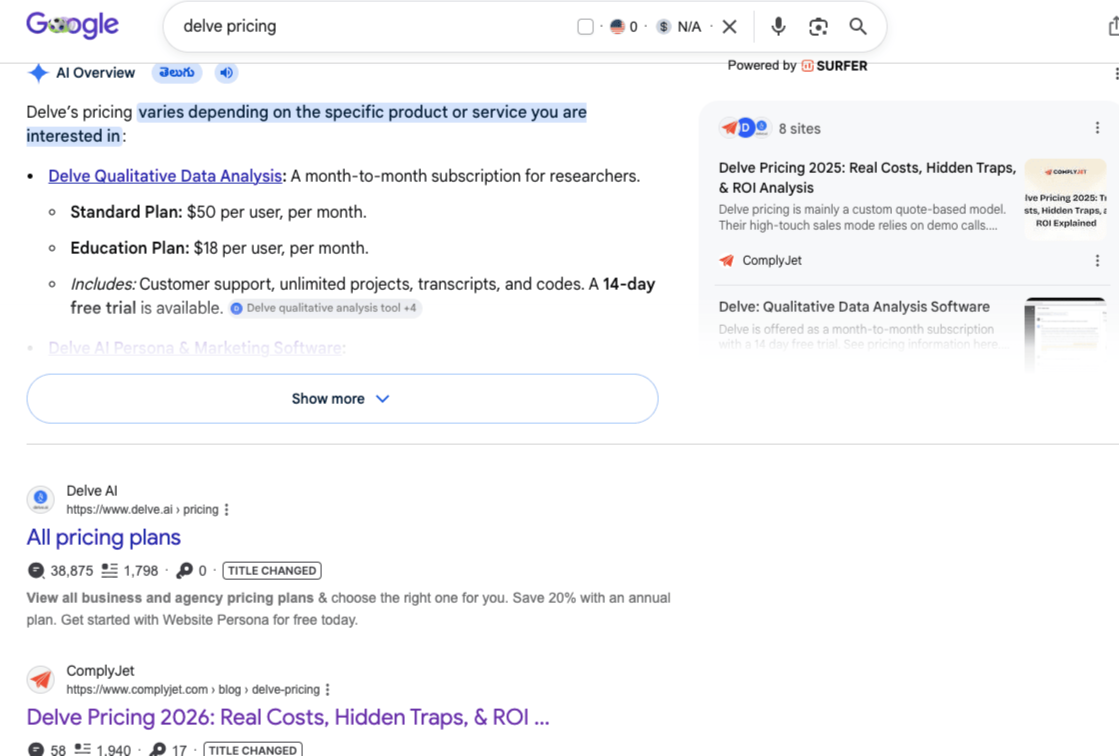Click word count icon showing 1,940
1119x756 pixels.
[83, 749]
